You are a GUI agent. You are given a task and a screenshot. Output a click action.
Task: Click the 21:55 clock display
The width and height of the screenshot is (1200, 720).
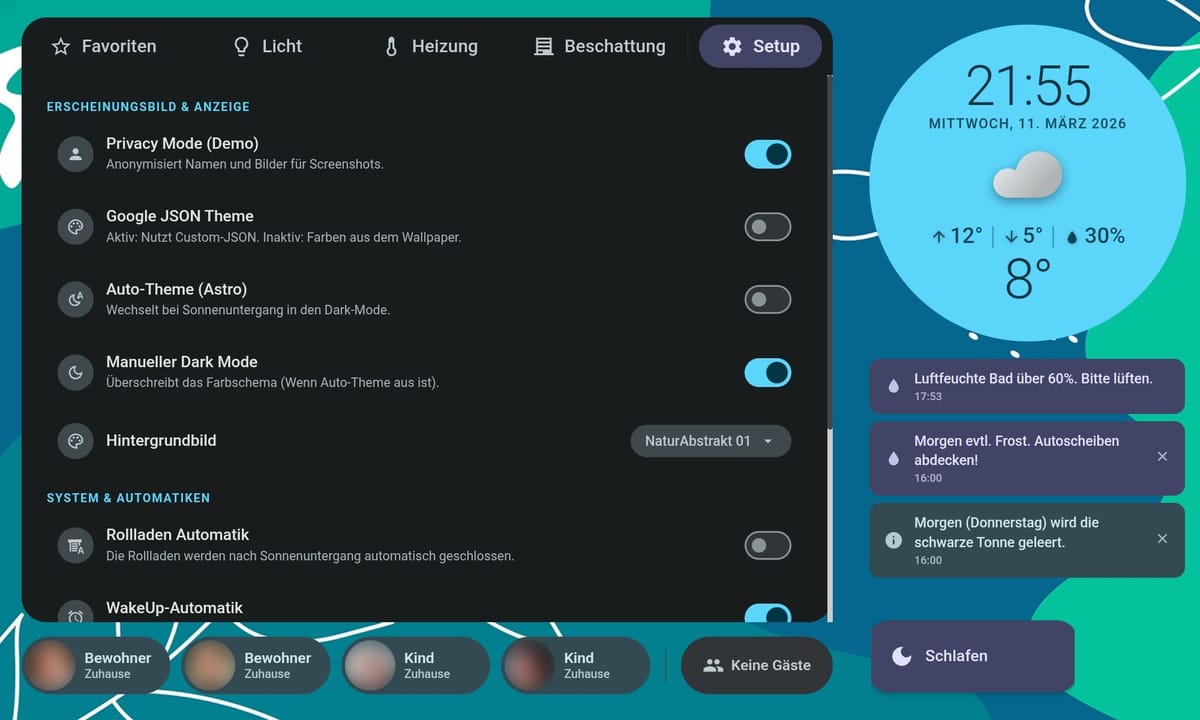click(1028, 86)
